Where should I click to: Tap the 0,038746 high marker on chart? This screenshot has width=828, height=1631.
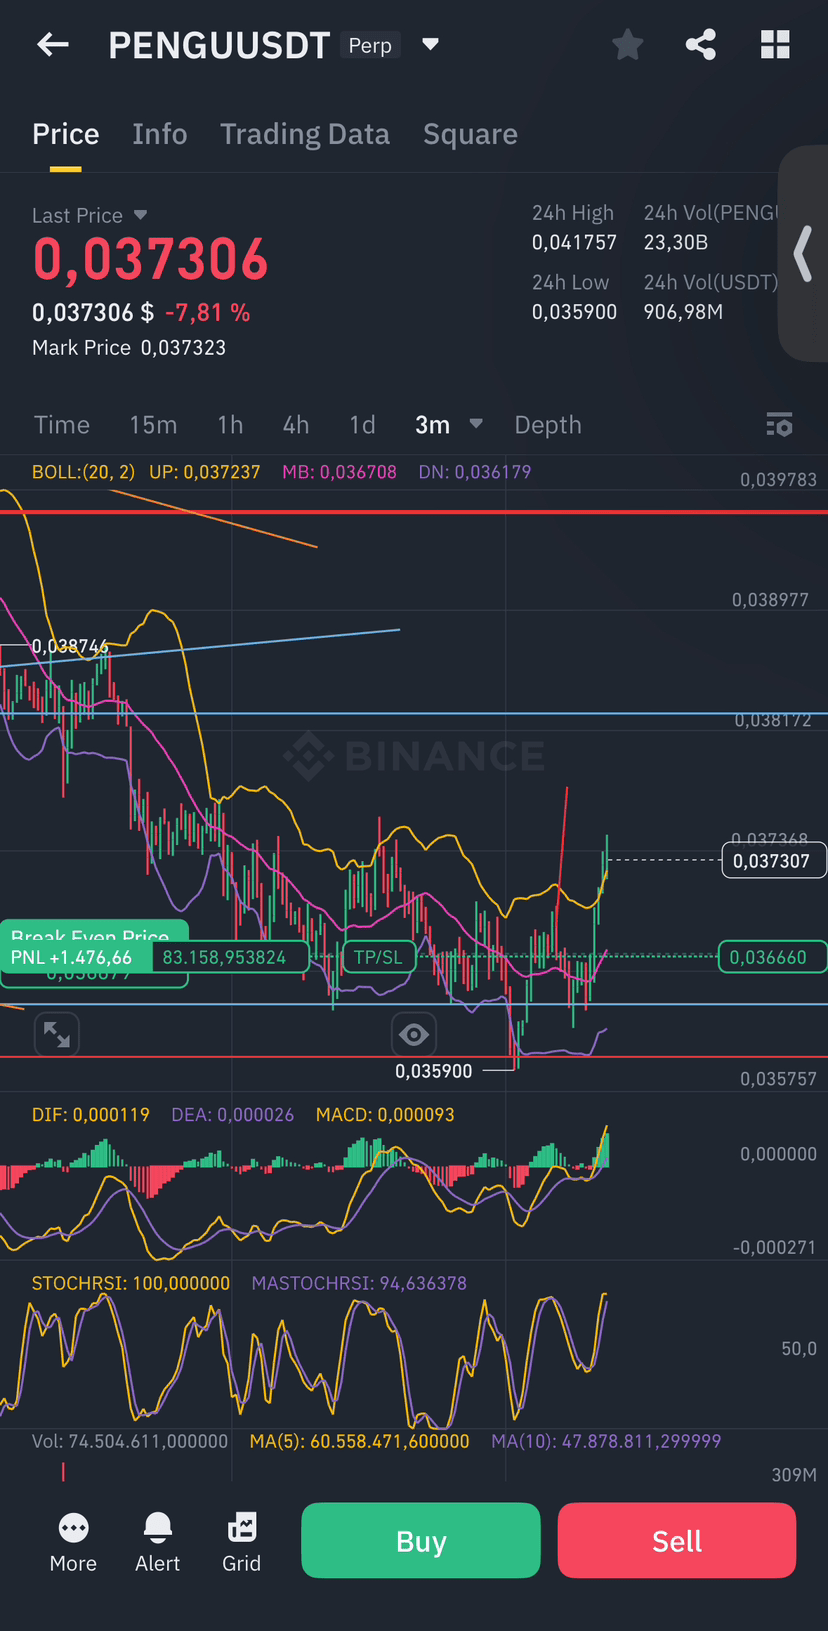(69, 646)
